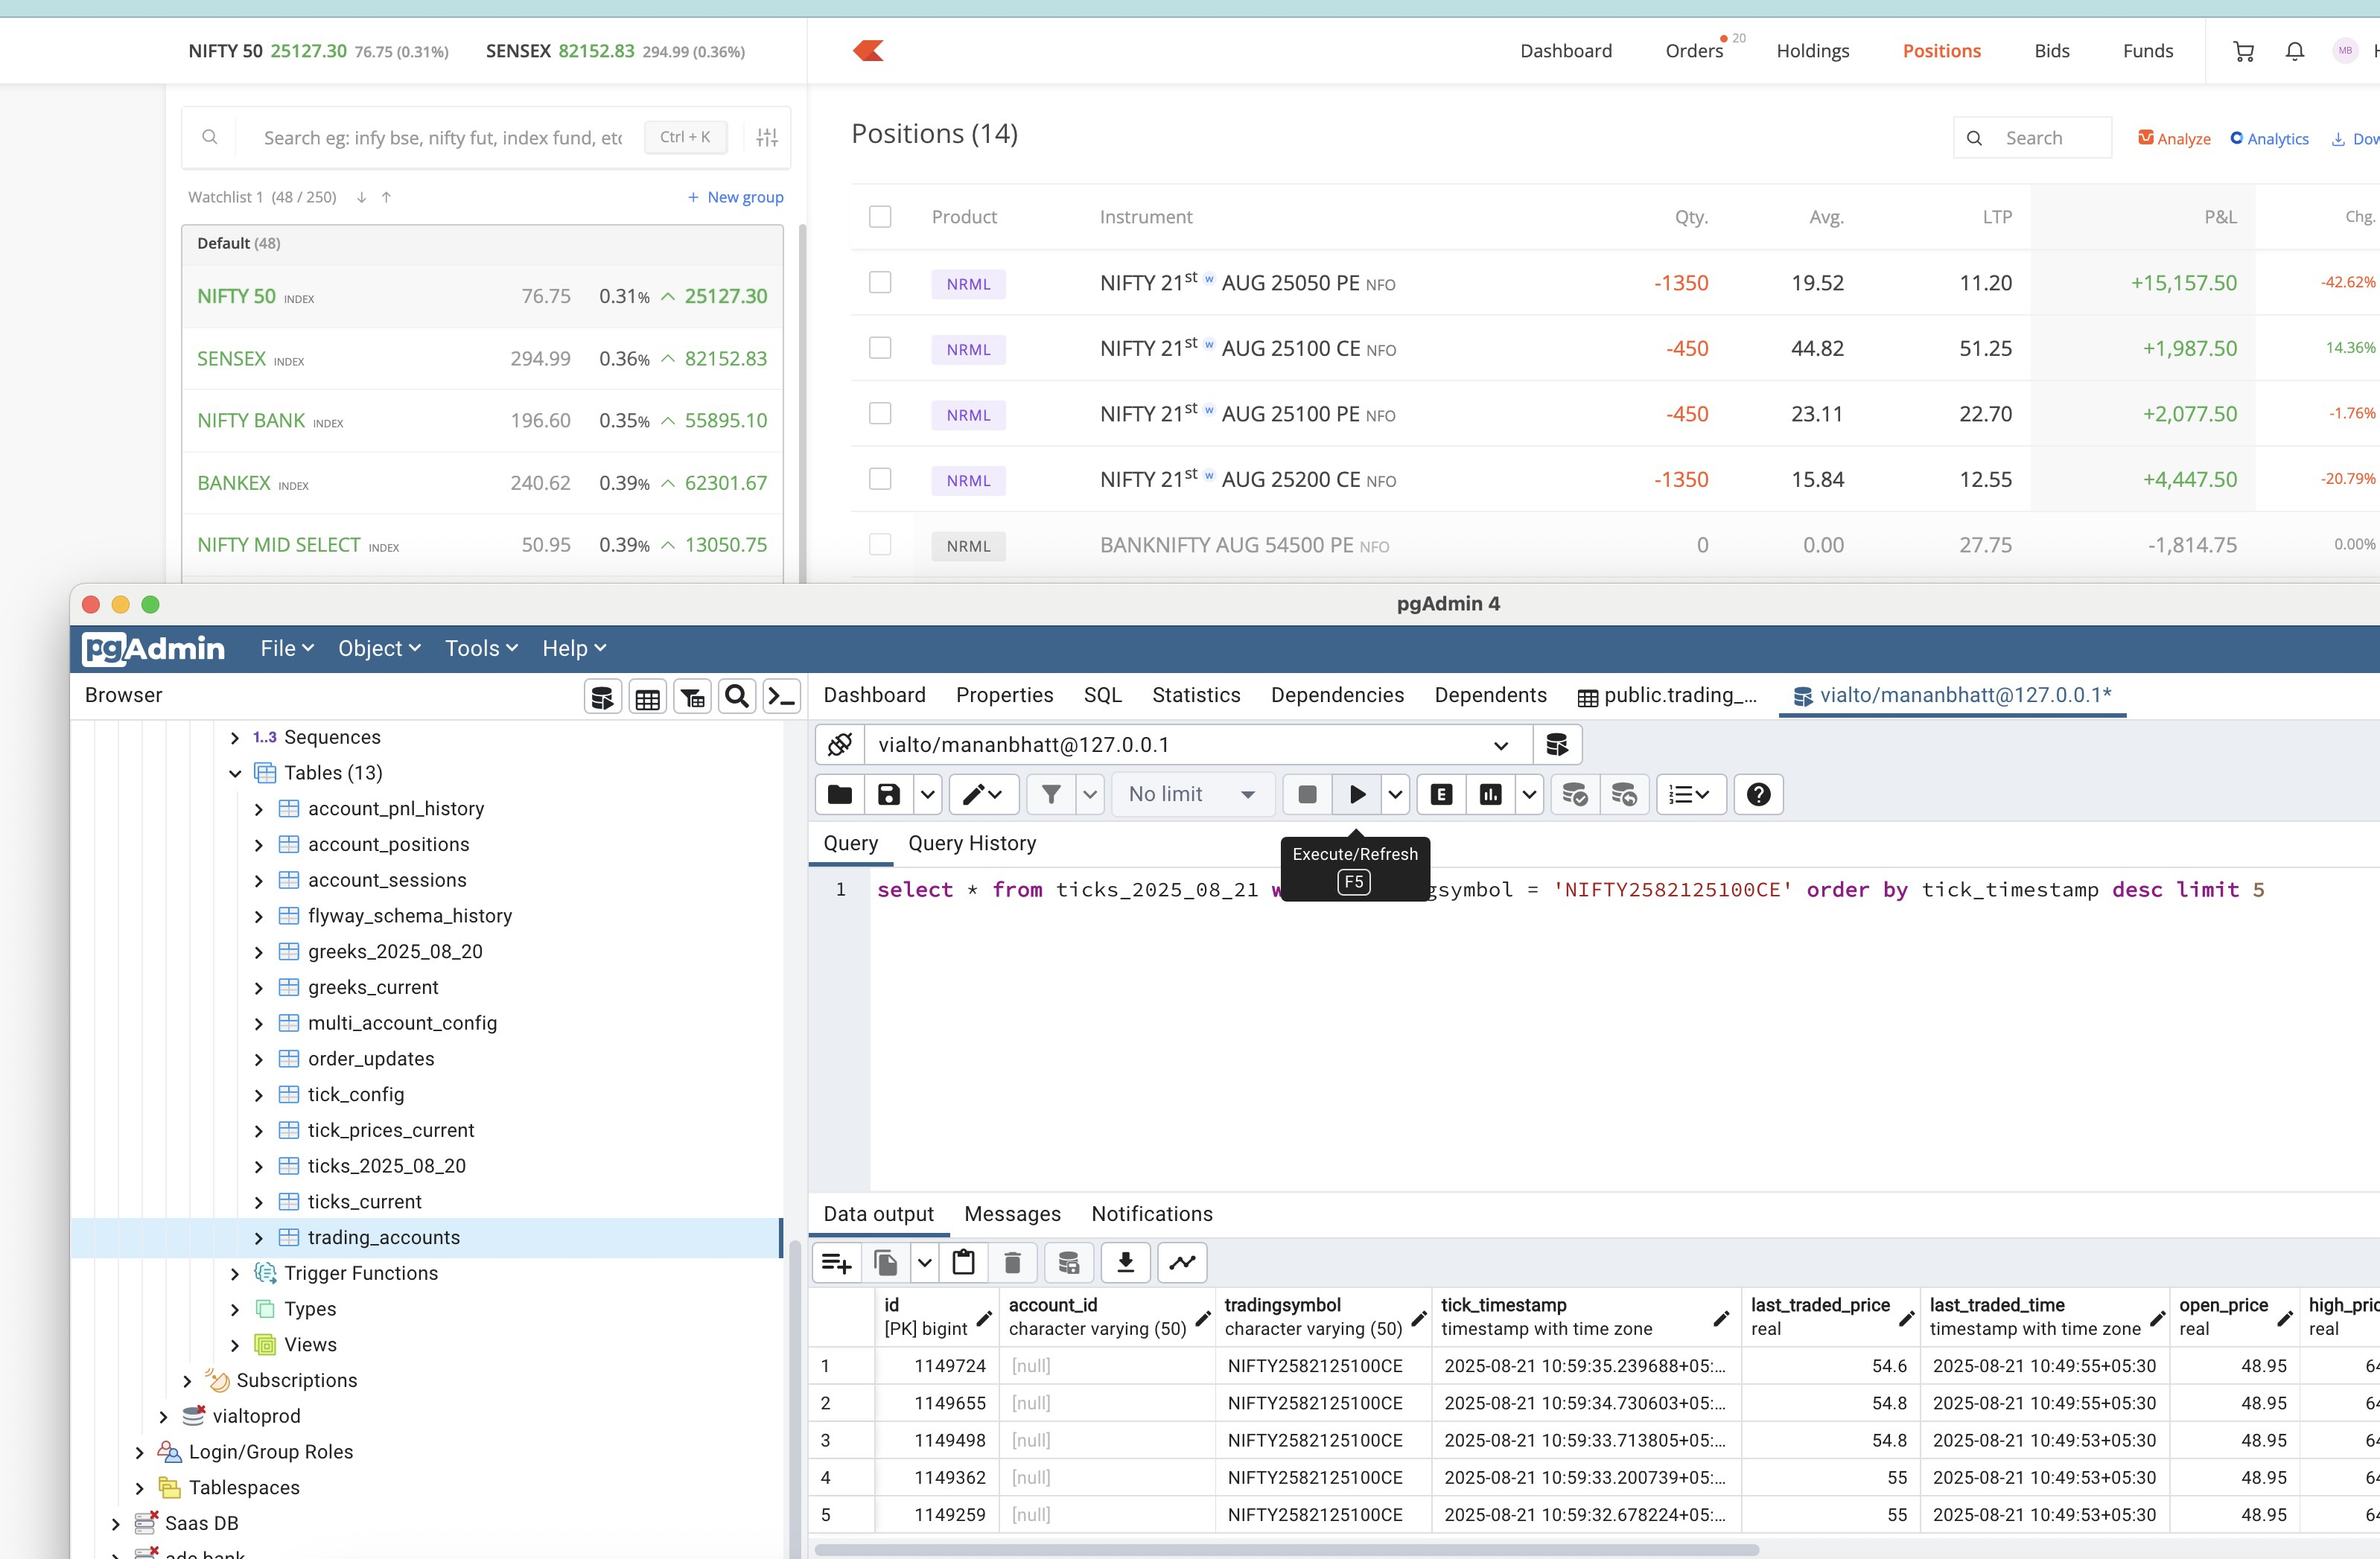The height and width of the screenshot is (1559, 2380).
Task: Click the Edit pencil toolbar button
Action: click(x=983, y=794)
